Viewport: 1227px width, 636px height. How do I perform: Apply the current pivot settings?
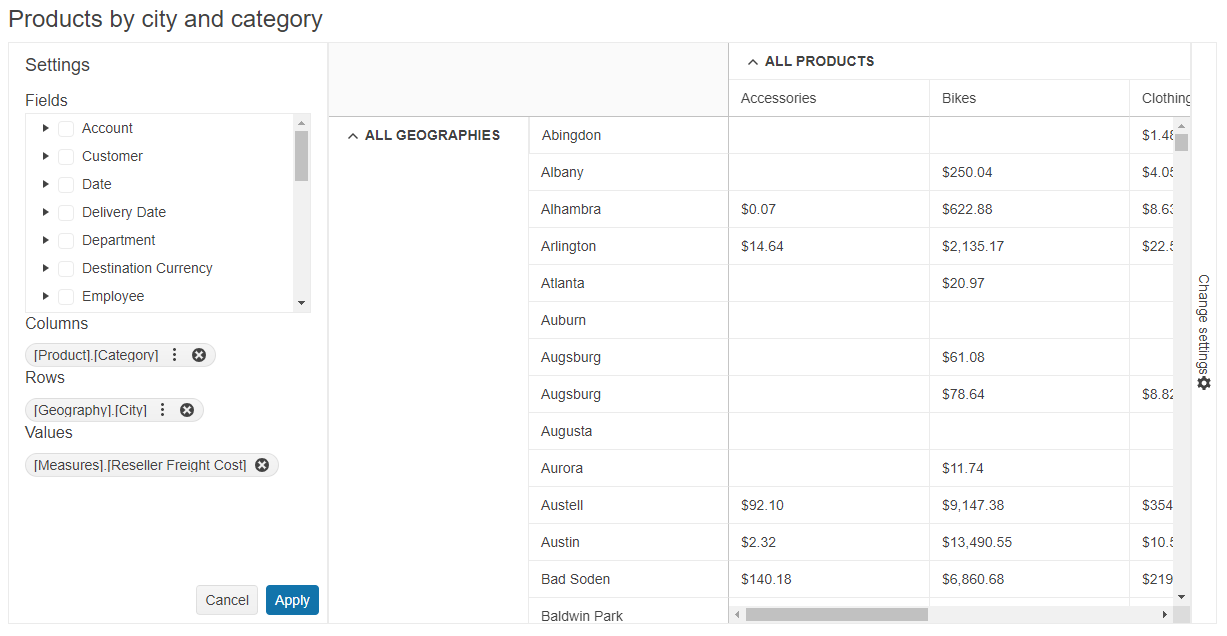pos(292,600)
